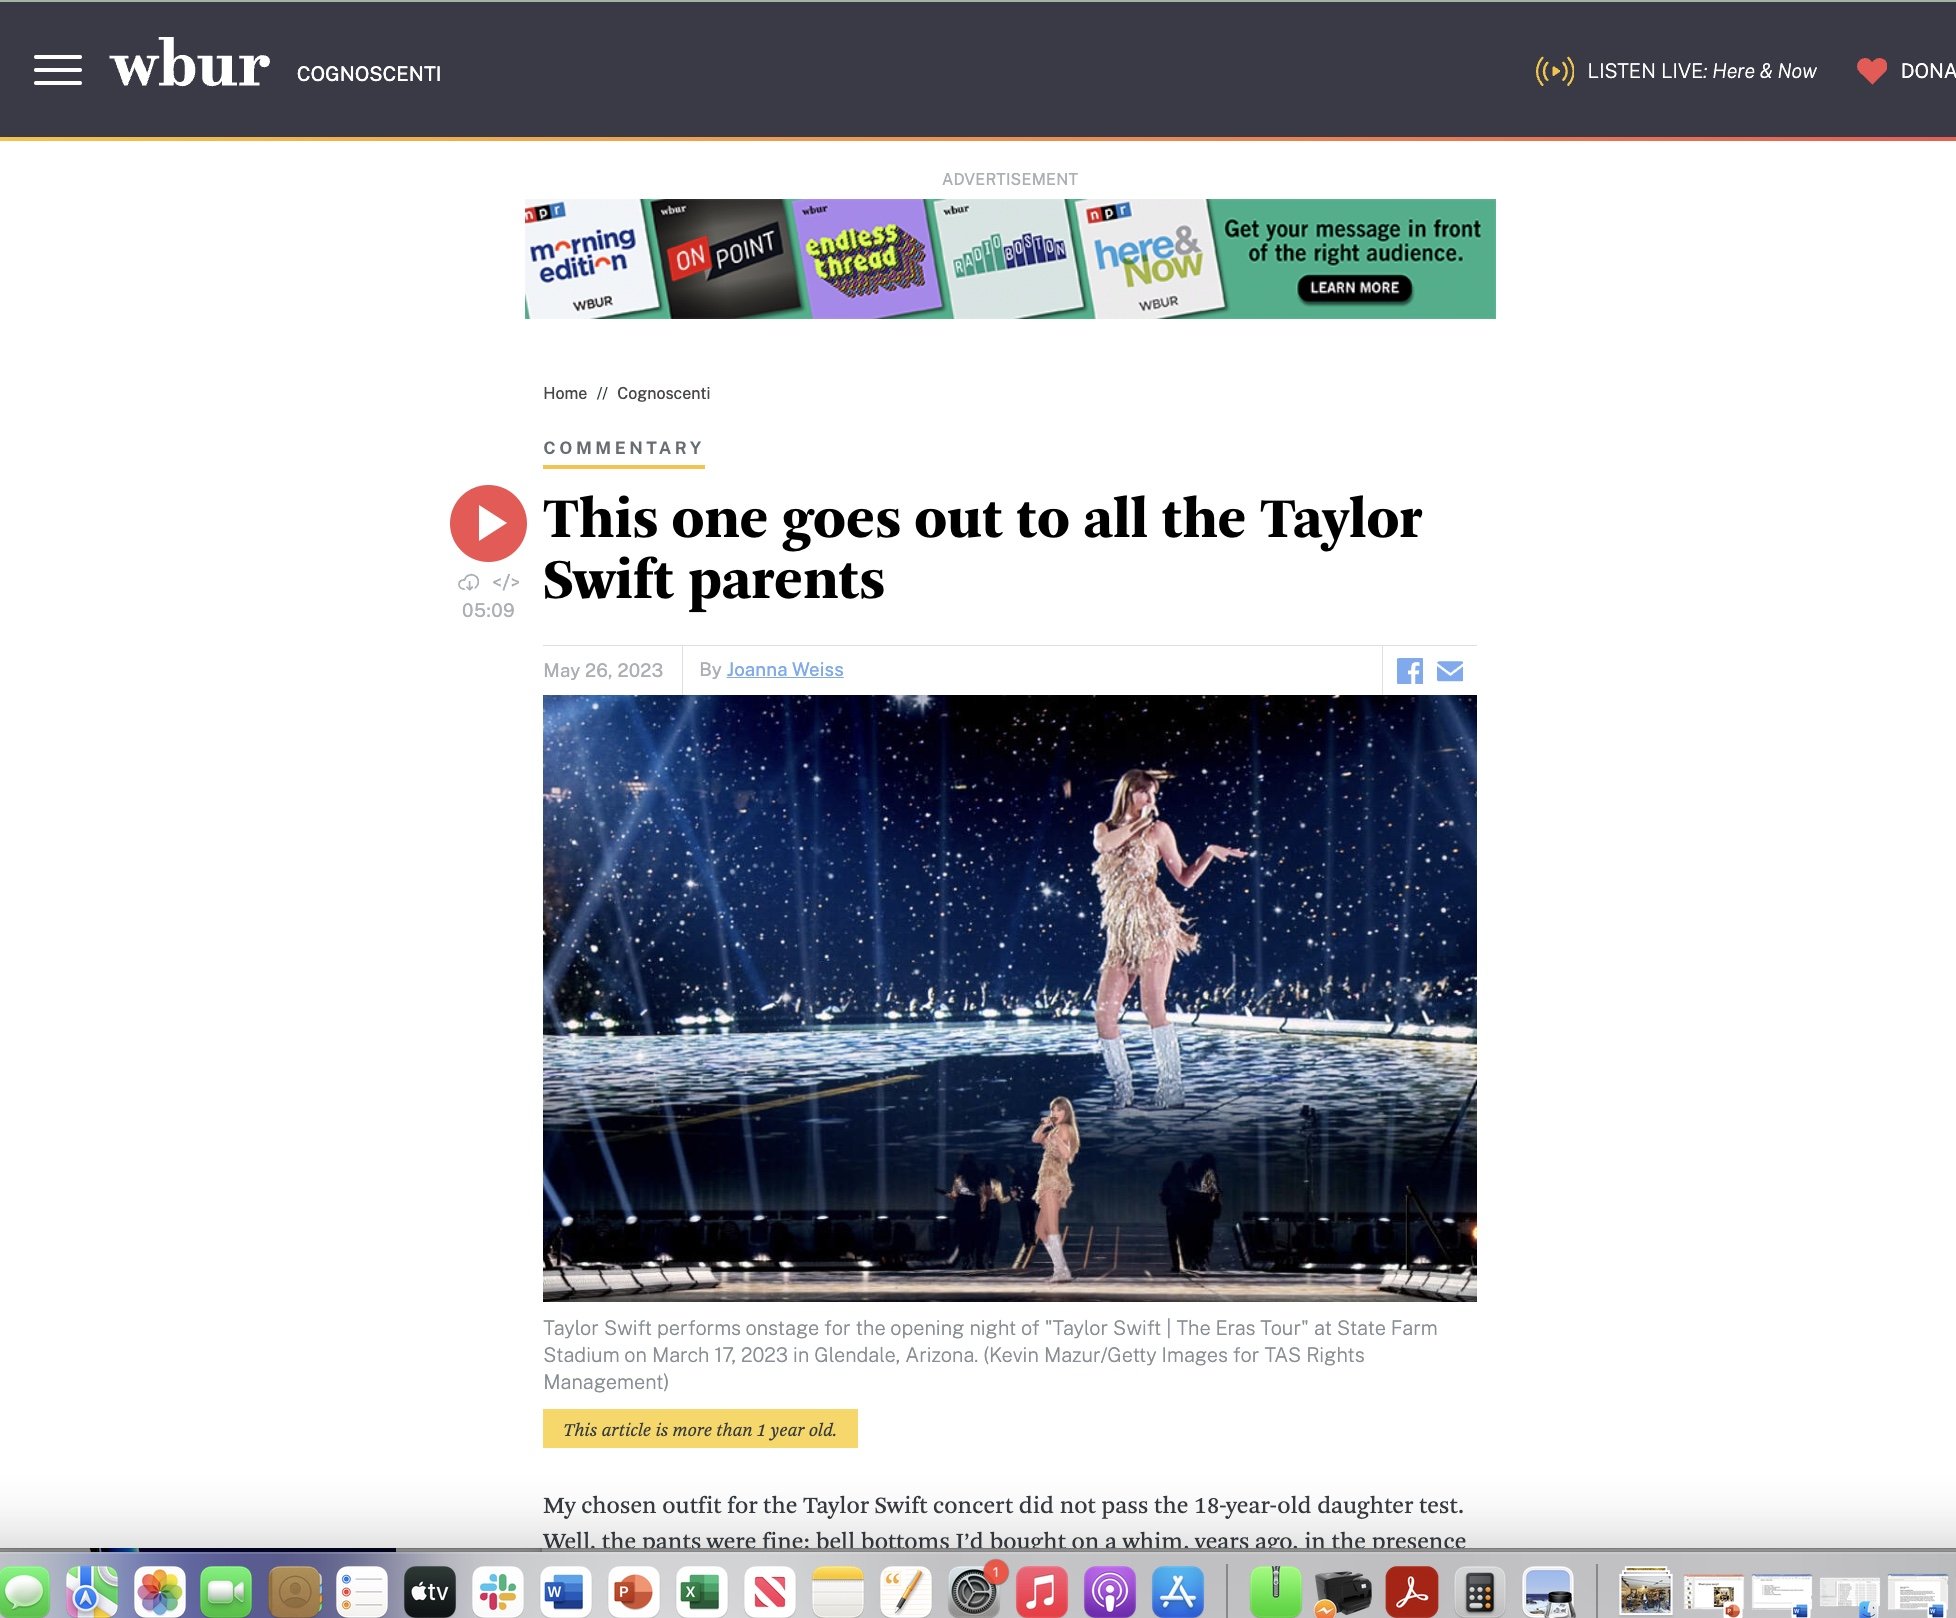1956x1618 pixels.
Task: Open App Store from the dock
Action: click(x=1177, y=1591)
